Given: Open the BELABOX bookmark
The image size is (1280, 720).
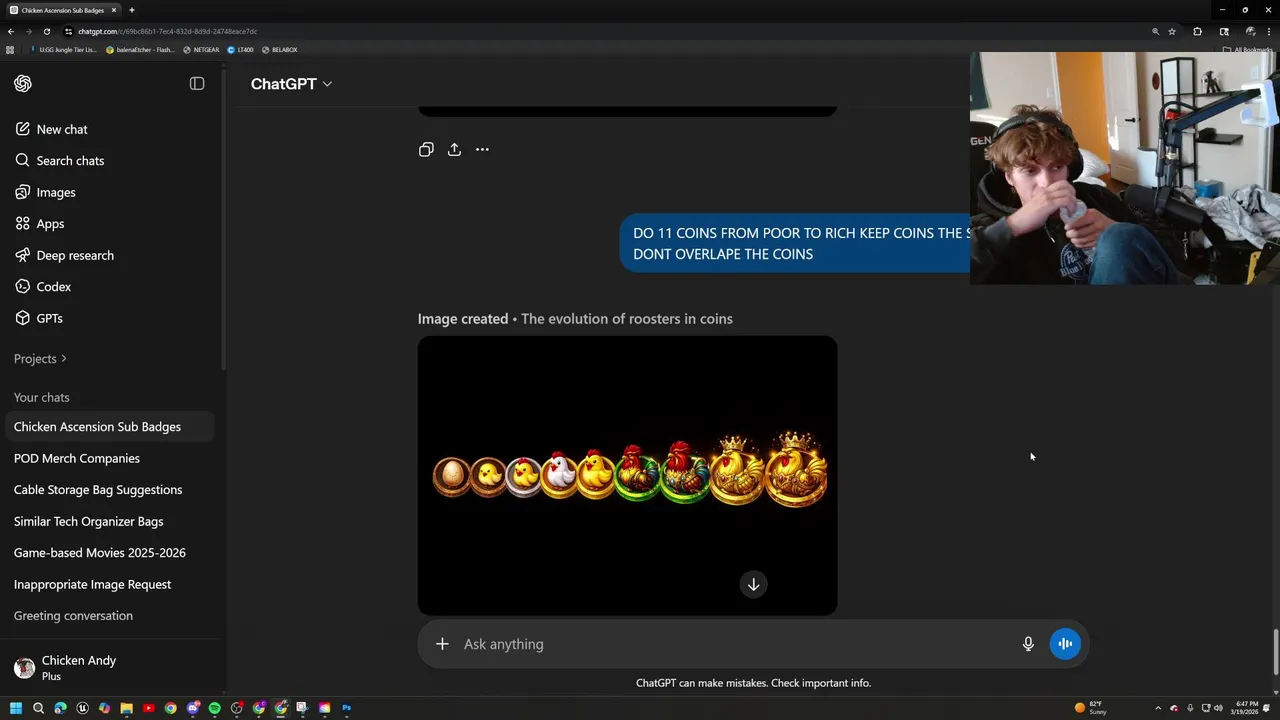Looking at the screenshot, I should tap(279, 50).
